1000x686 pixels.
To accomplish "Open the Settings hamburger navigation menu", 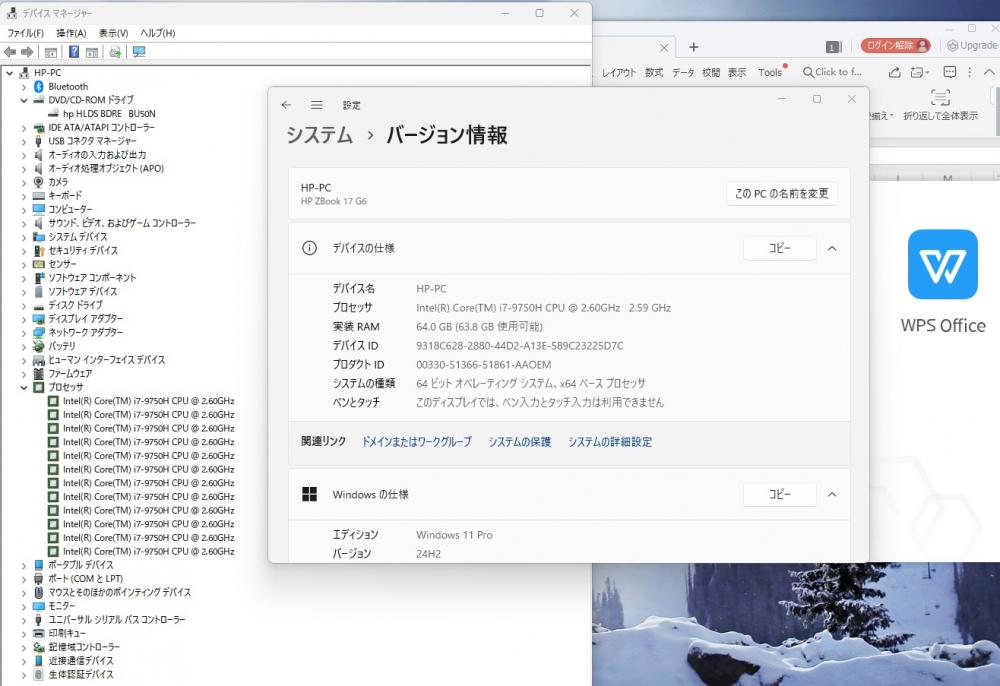I will click(317, 105).
